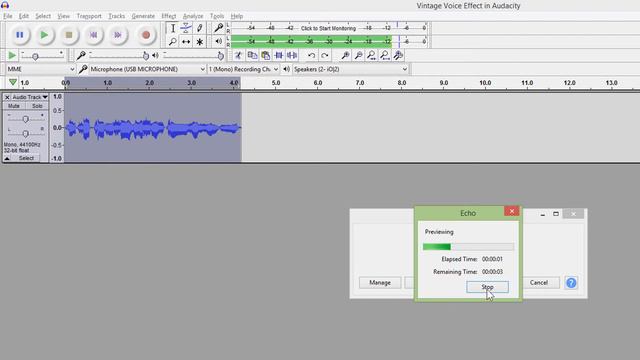Open the playback meter speaker icon

218,41
